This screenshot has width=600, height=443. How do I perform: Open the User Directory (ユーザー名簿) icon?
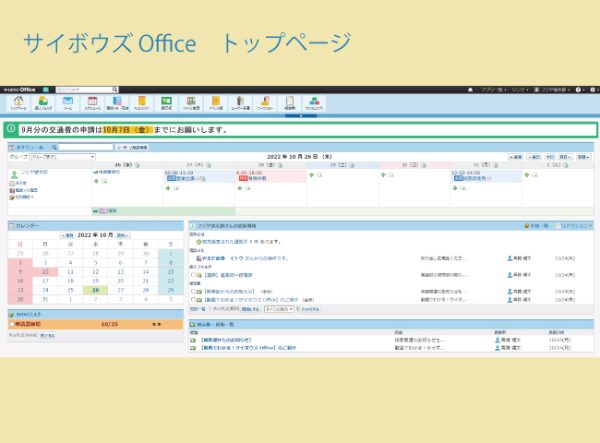[x=240, y=103]
